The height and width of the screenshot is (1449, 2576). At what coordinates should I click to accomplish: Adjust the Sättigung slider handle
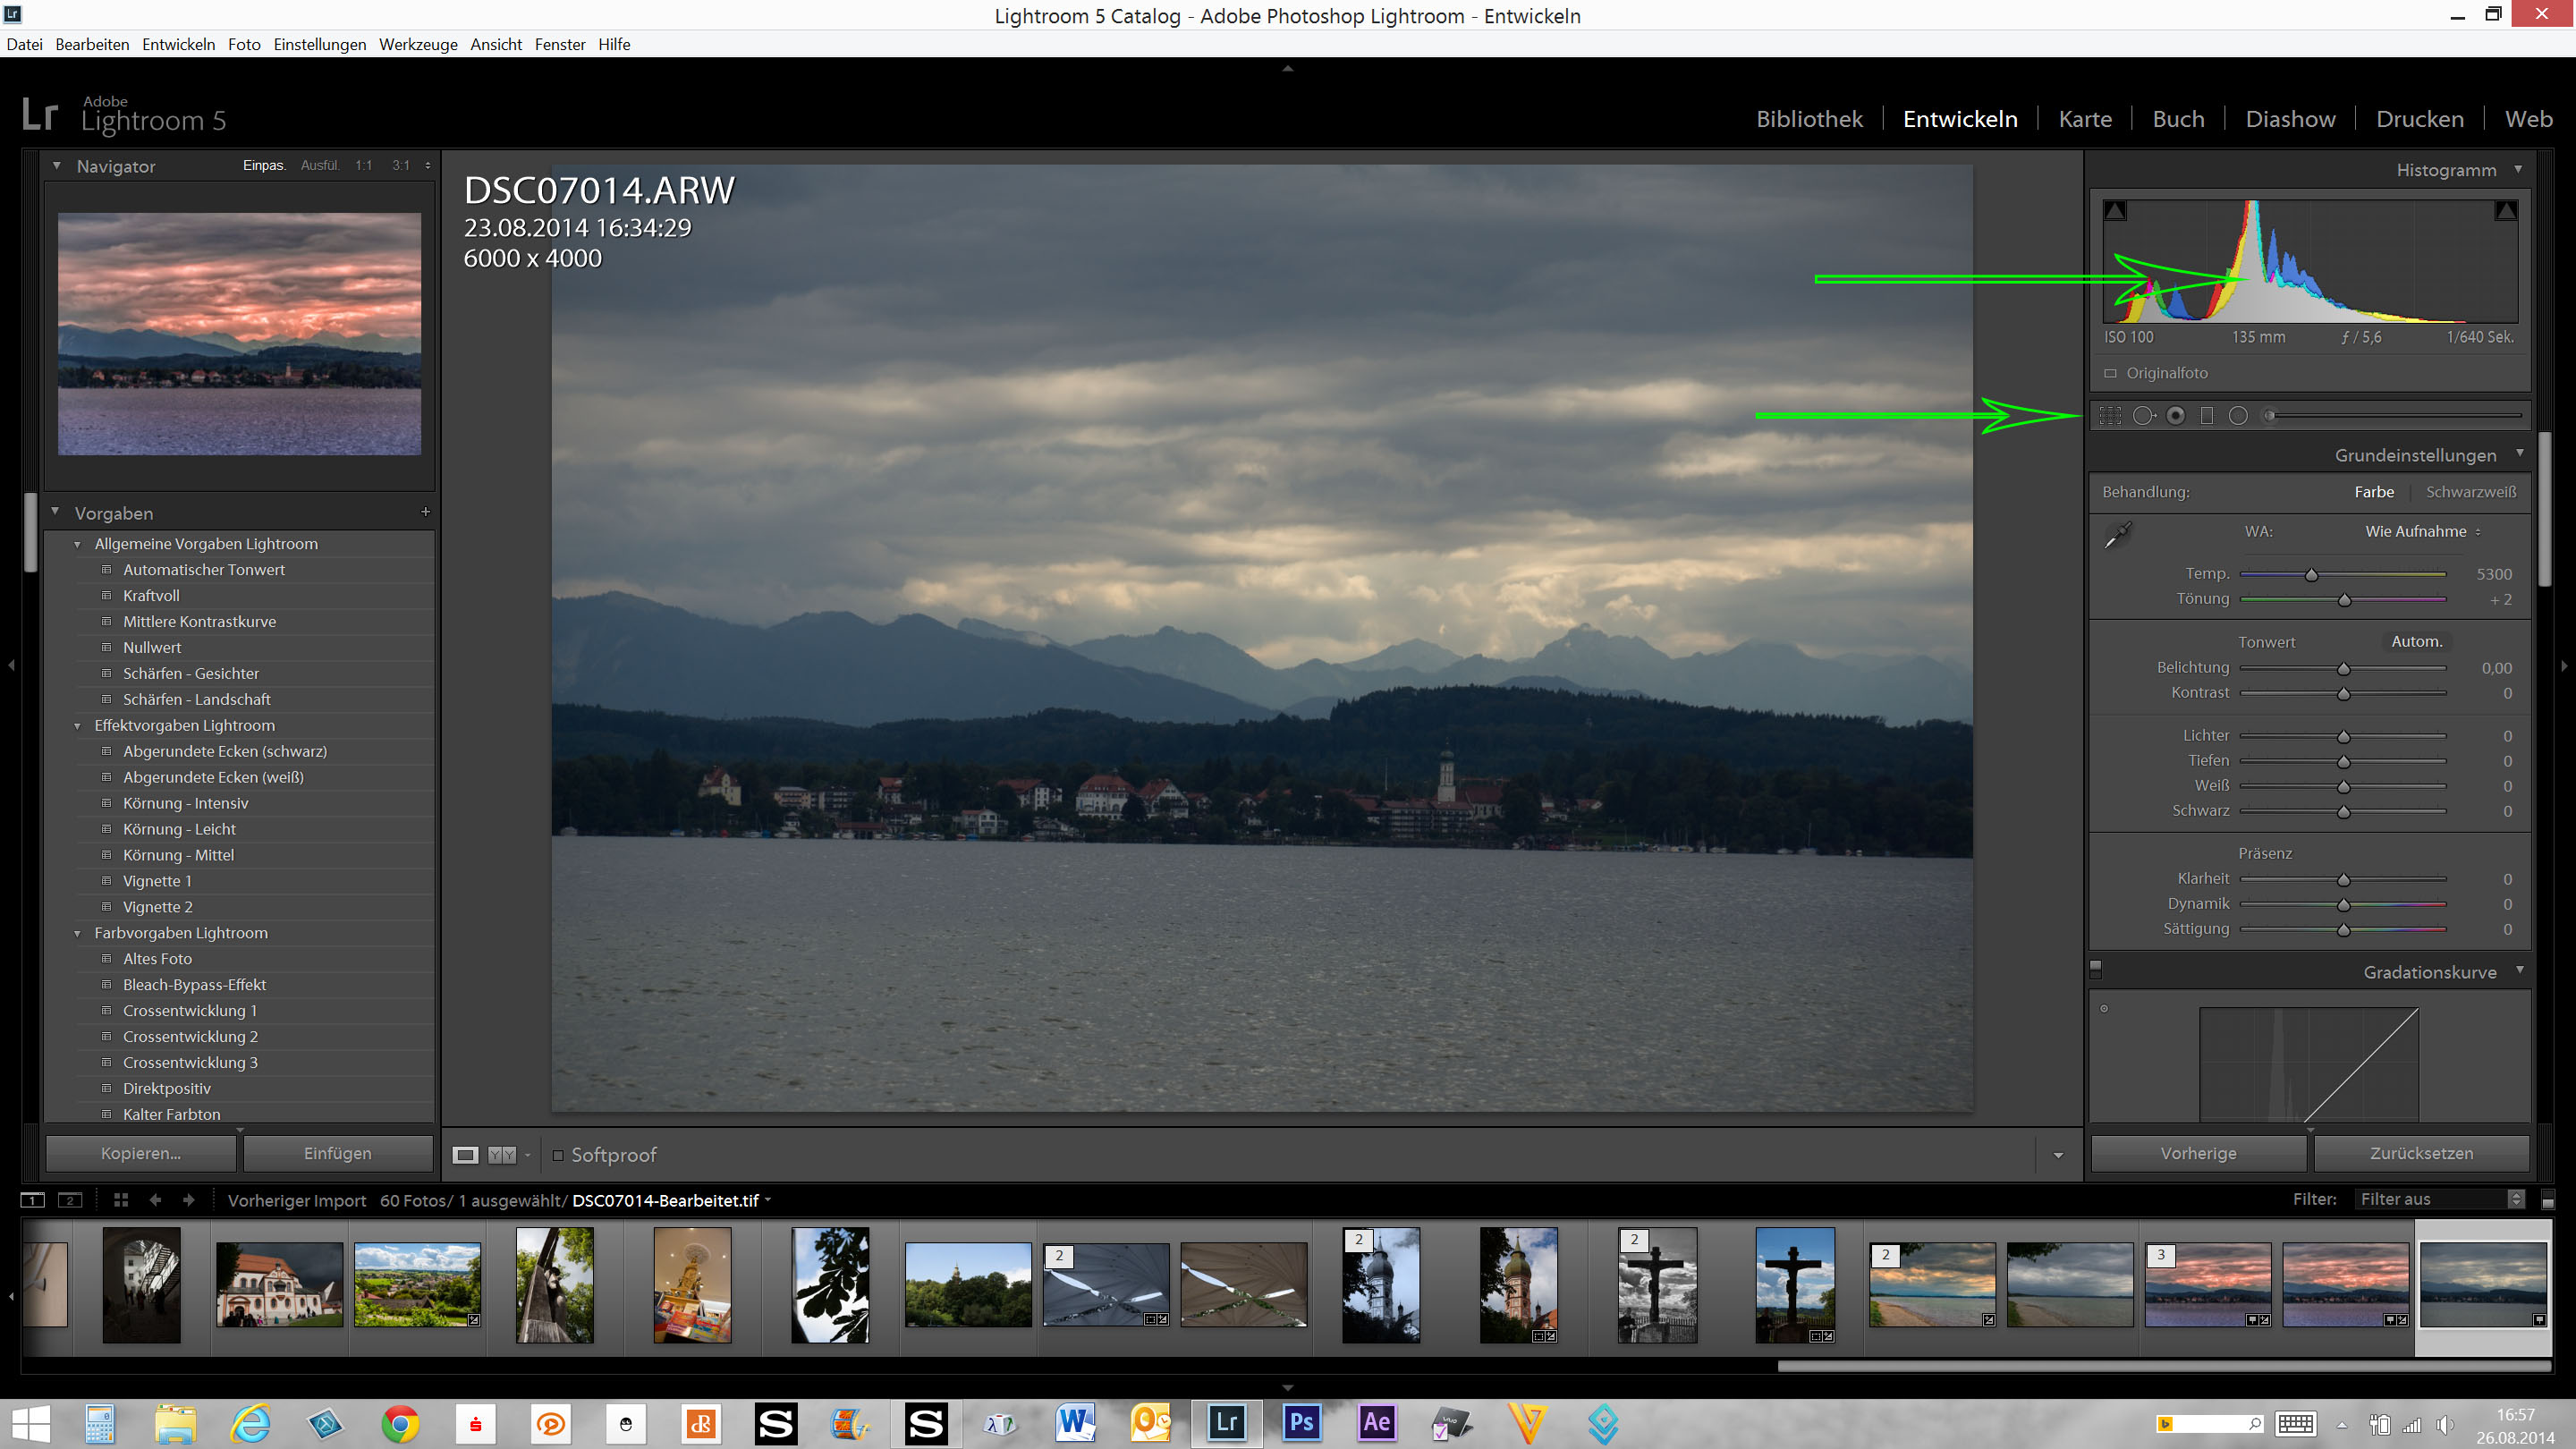pos(2343,930)
